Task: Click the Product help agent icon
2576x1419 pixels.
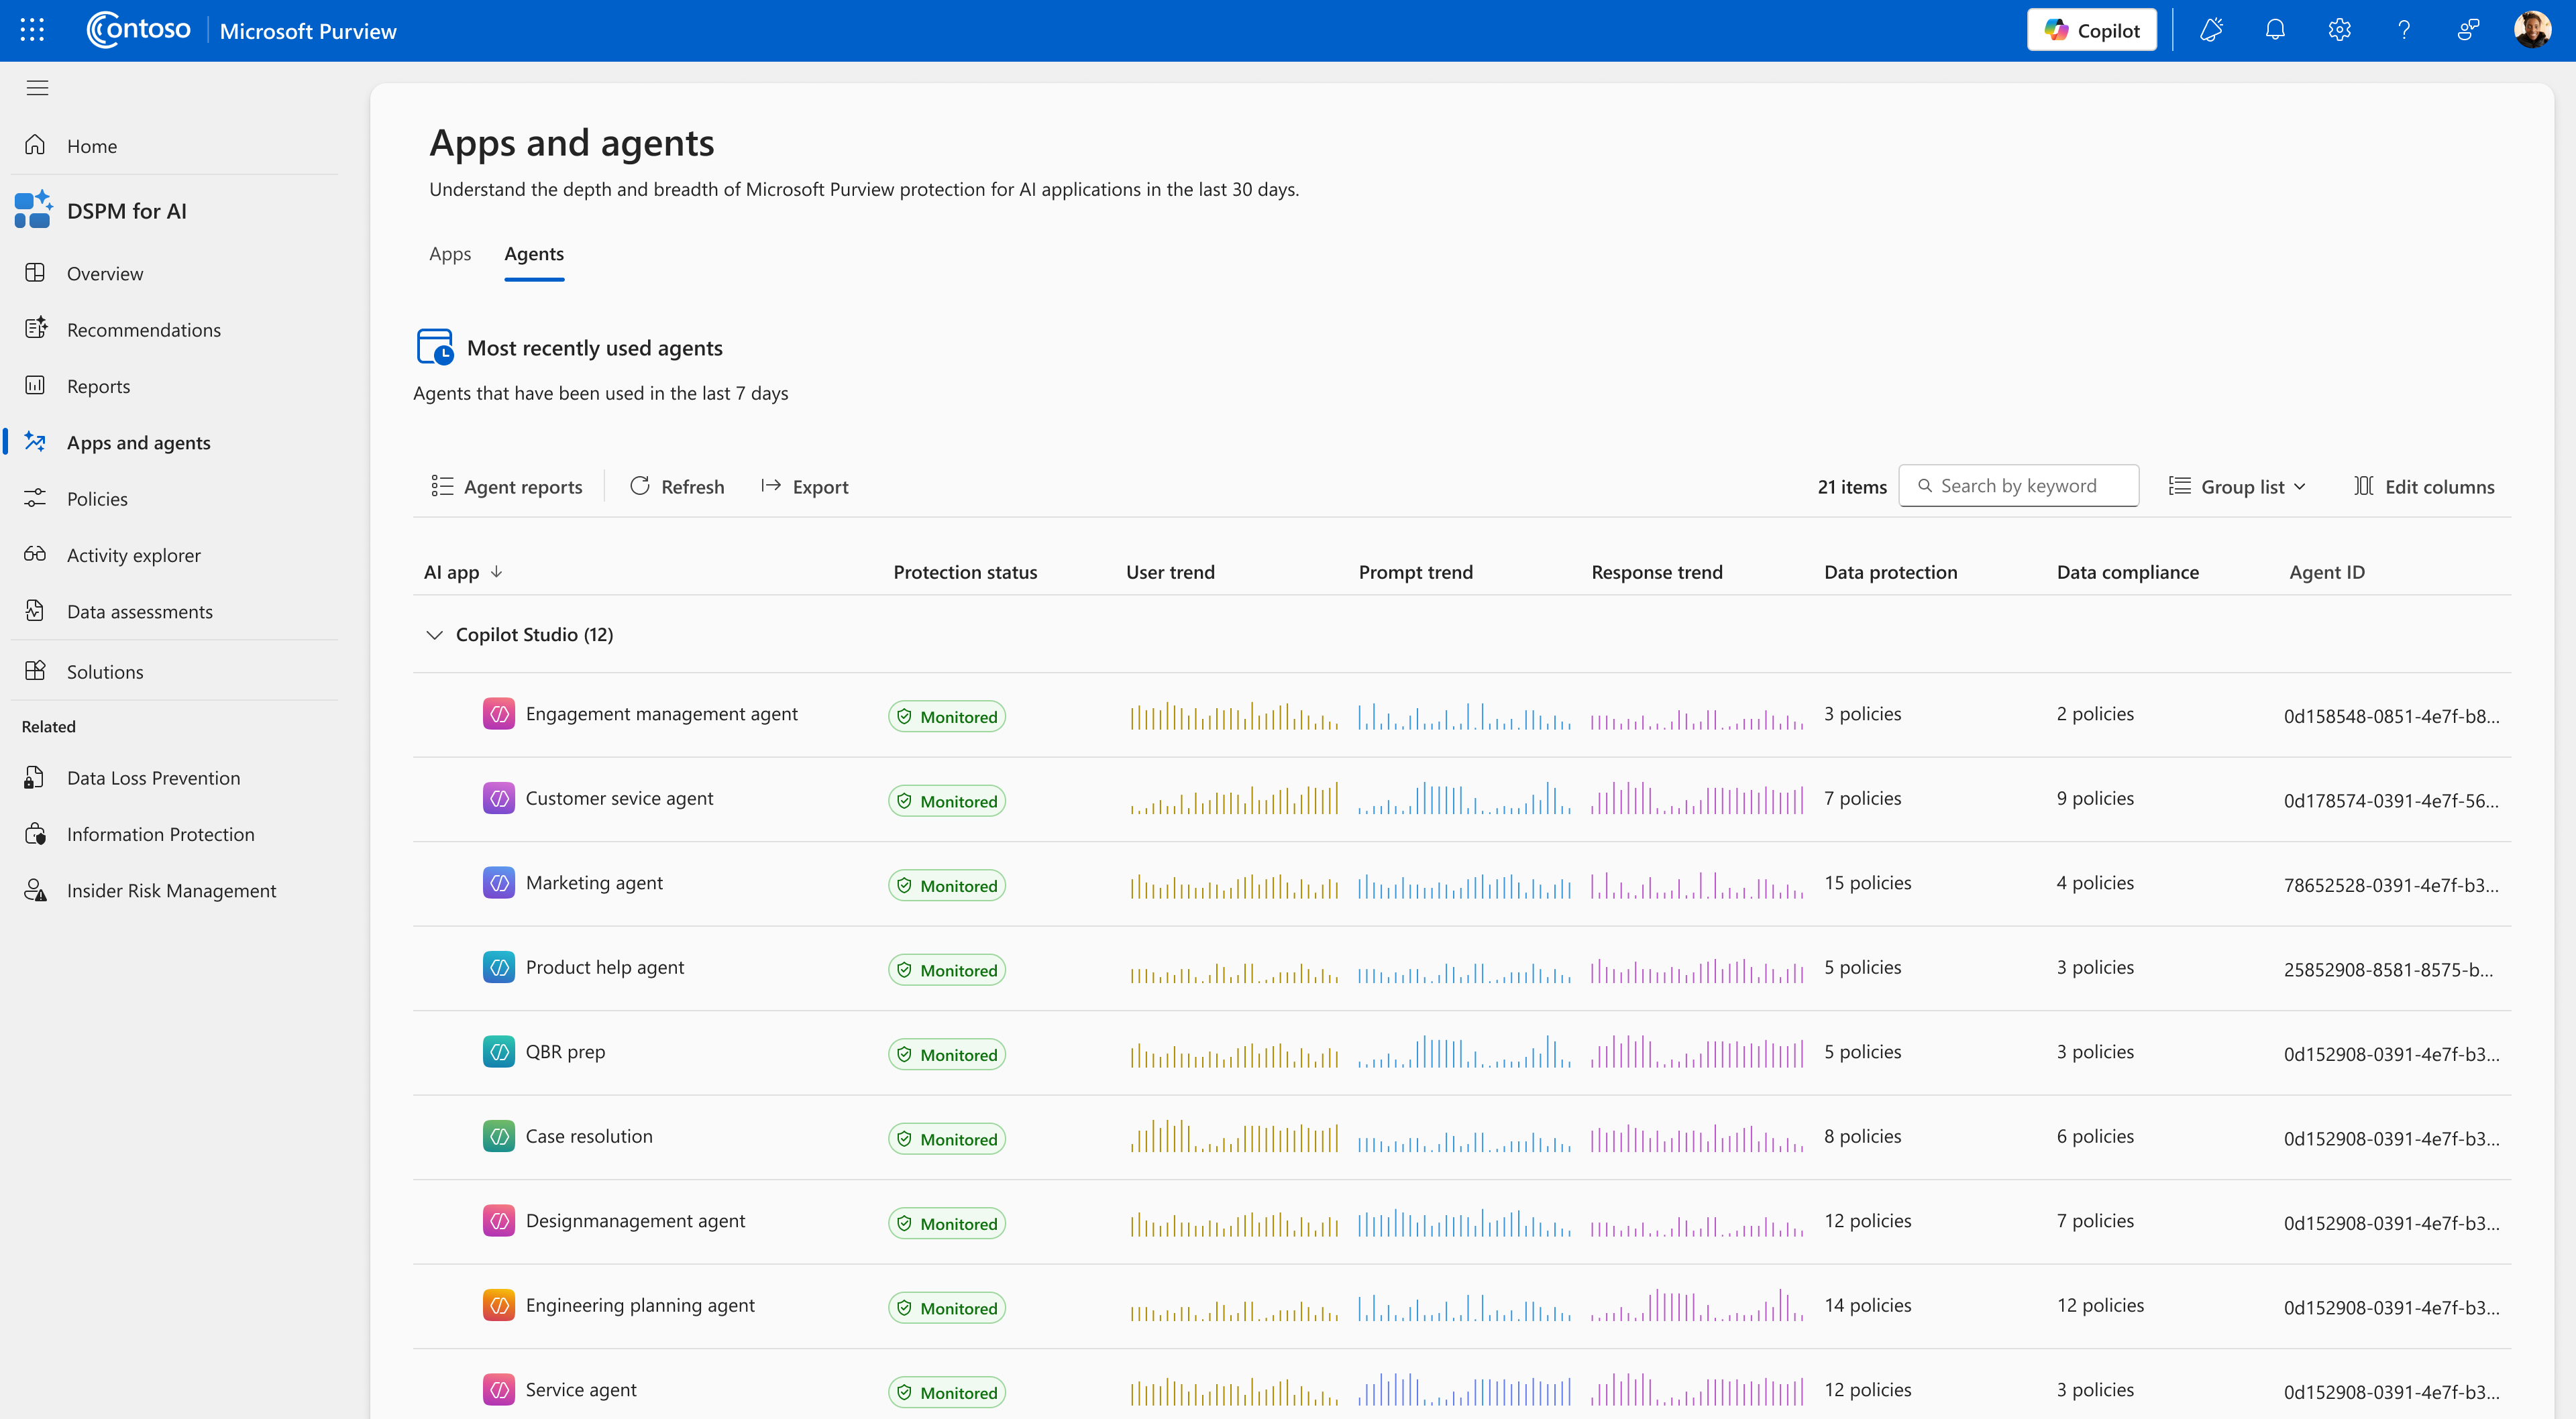Action: coord(499,967)
